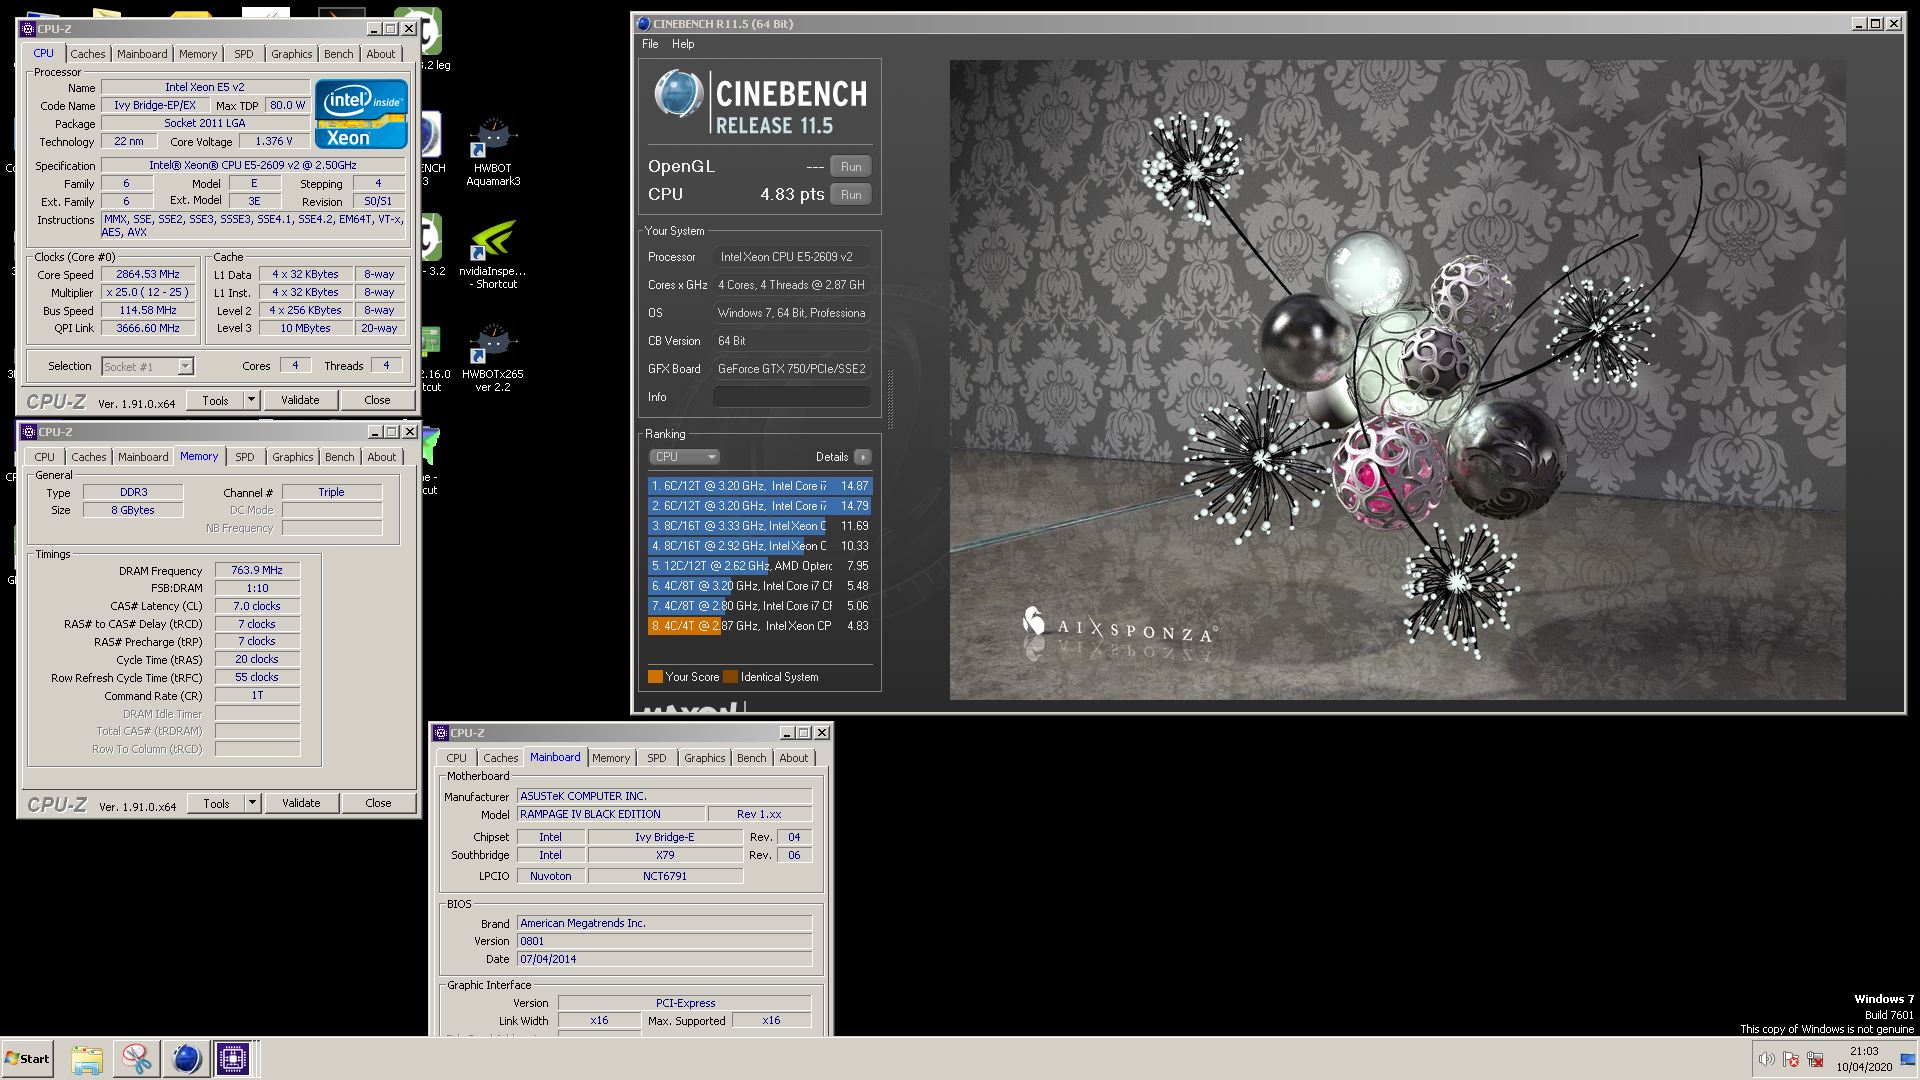Select CPU tab in CPU-Z Mainboard window
The height and width of the screenshot is (1080, 1920).
point(456,758)
